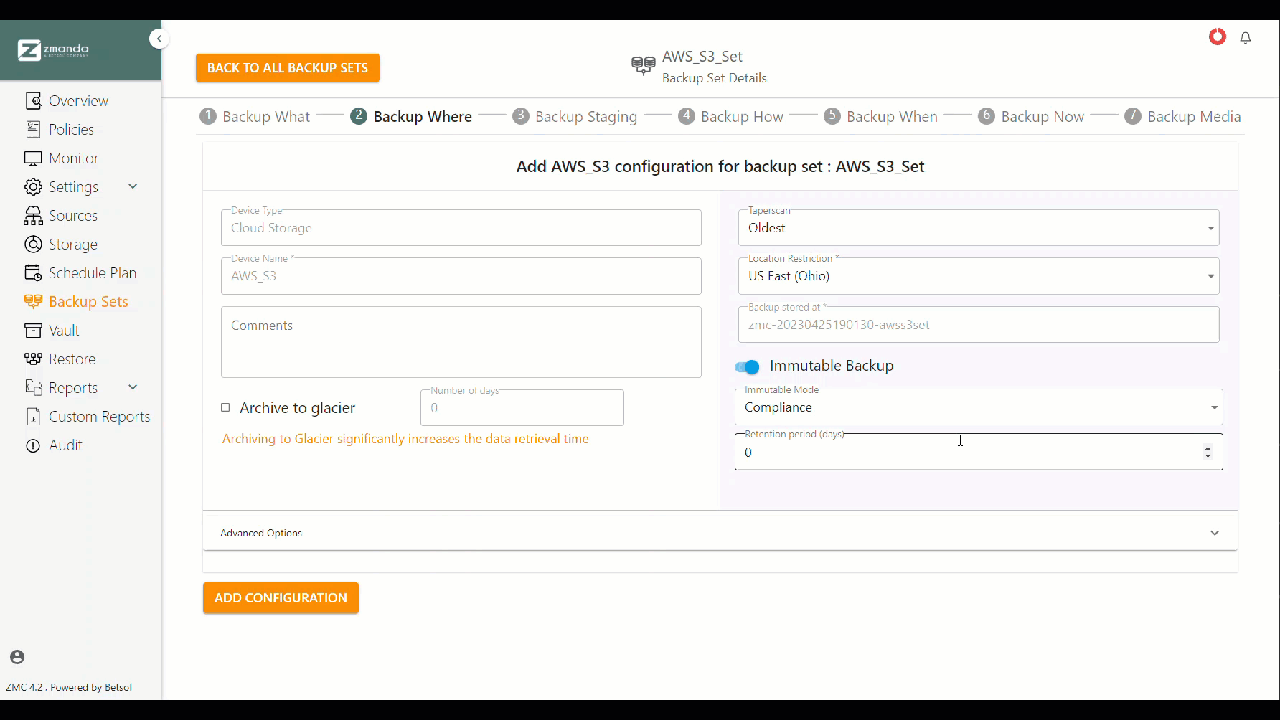Open notifications bell icon
The height and width of the screenshot is (720, 1280).
pos(1246,38)
